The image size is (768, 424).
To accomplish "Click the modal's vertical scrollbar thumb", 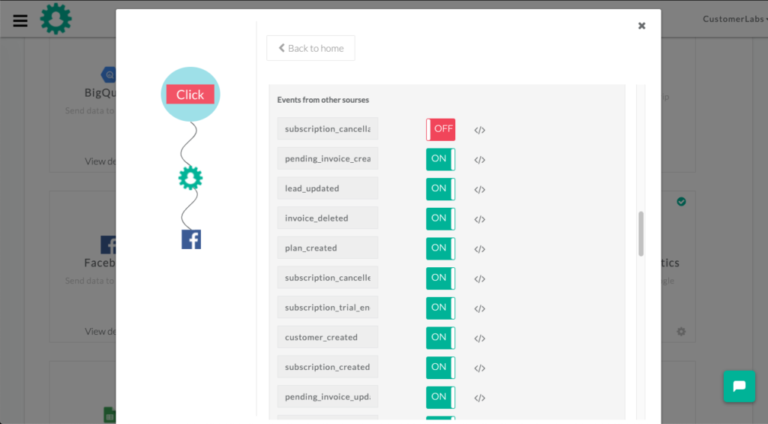I will (641, 234).
